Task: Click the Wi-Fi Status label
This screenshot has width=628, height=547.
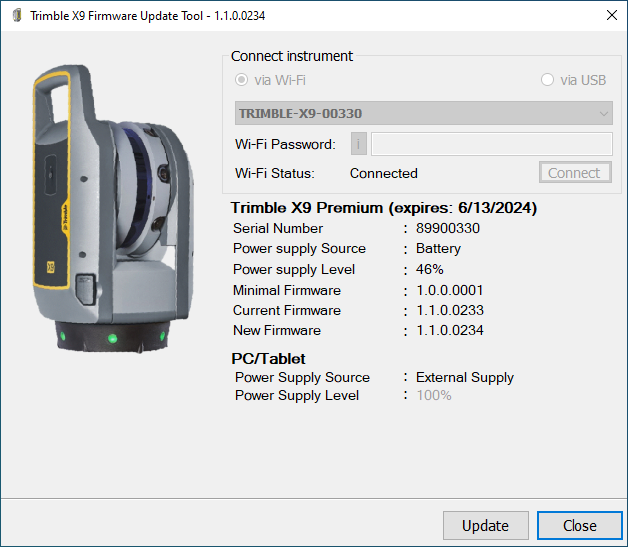Action: pyautogui.click(x=275, y=173)
